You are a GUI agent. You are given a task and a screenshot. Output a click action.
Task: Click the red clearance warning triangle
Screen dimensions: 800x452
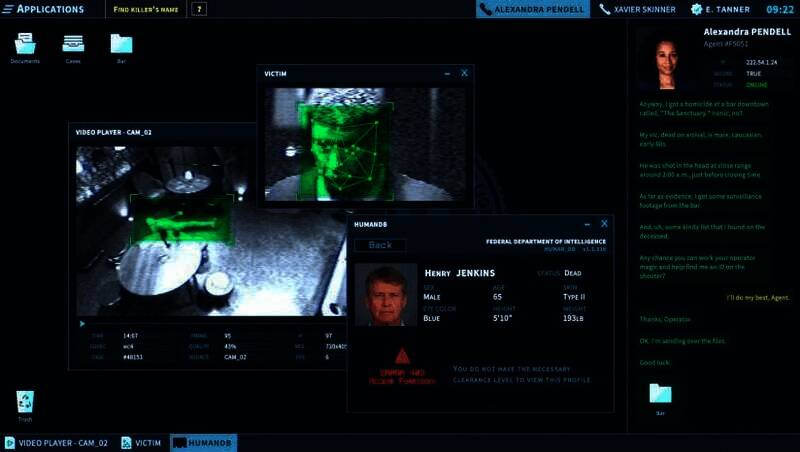point(401,356)
